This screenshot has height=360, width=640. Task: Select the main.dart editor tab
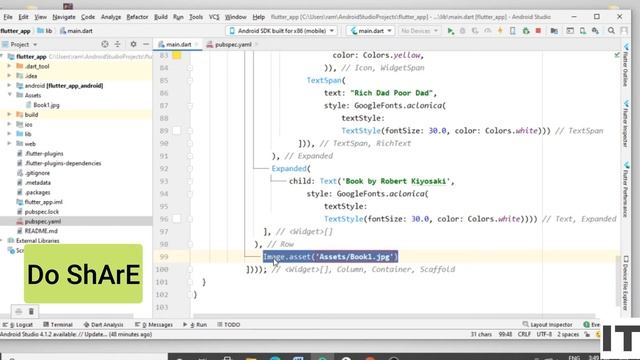tap(178, 44)
